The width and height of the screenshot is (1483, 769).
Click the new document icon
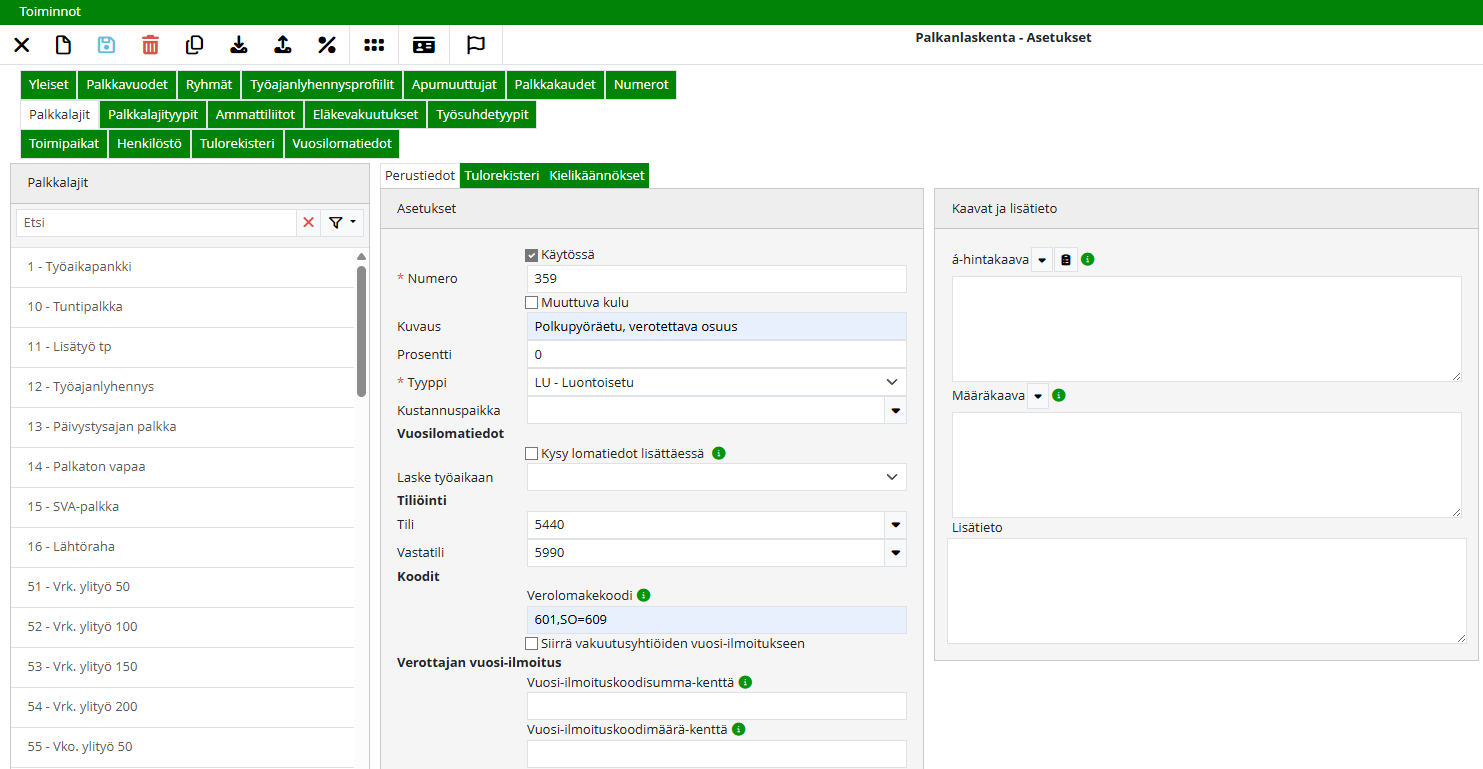[x=63, y=45]
